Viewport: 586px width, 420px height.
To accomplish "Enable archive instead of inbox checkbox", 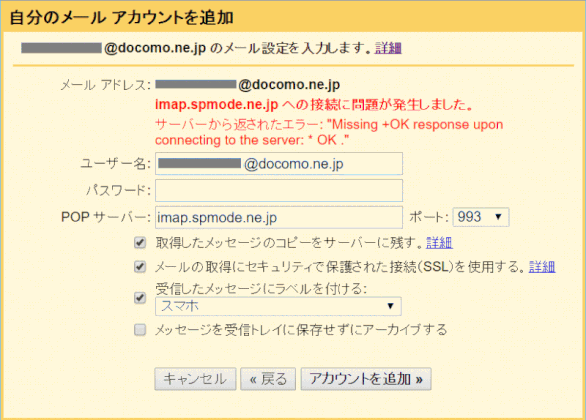I will pos(140,330).
